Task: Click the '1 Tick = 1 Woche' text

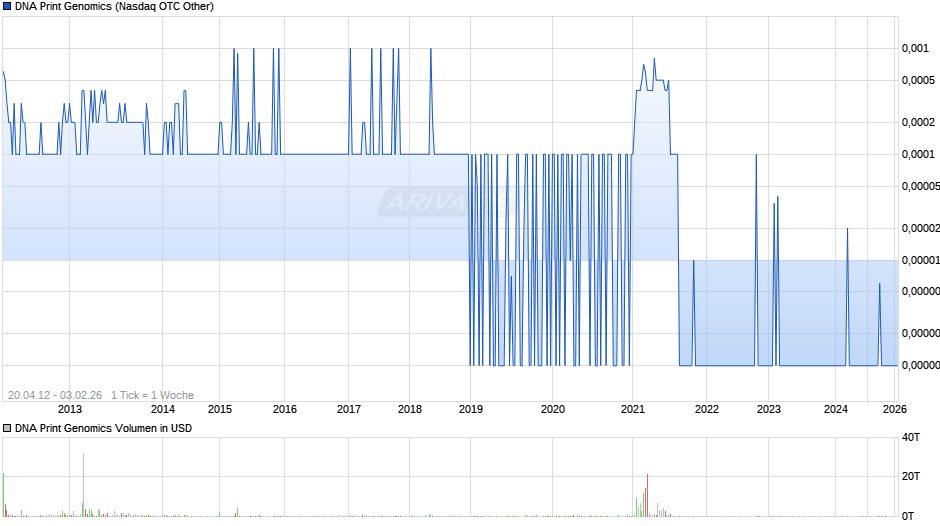Action: pos(152,395)
